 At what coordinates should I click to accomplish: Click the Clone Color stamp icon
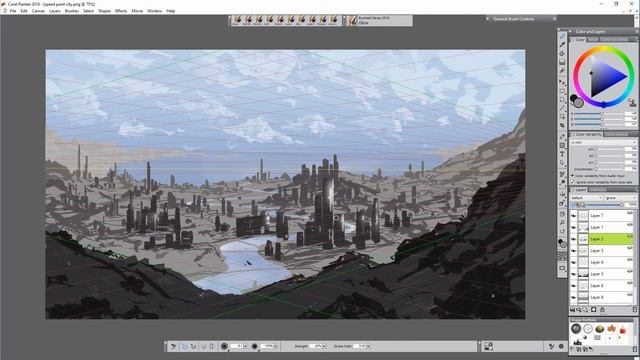tap(632, 102)
